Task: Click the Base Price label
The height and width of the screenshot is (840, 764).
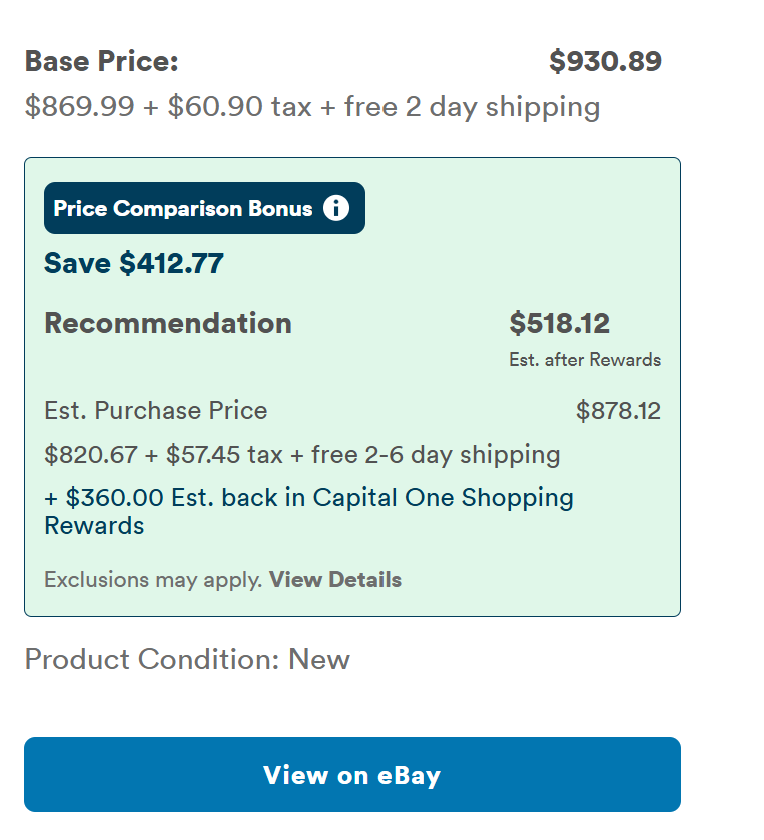Action: pos(101,62)
